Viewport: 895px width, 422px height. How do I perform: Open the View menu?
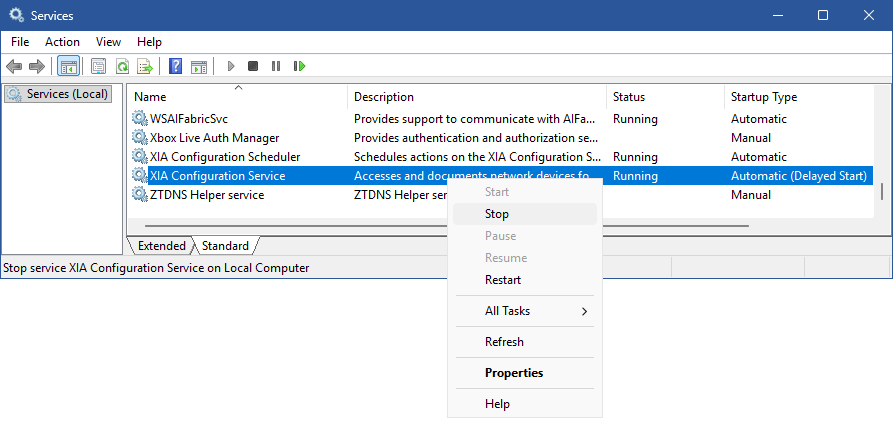108,42
